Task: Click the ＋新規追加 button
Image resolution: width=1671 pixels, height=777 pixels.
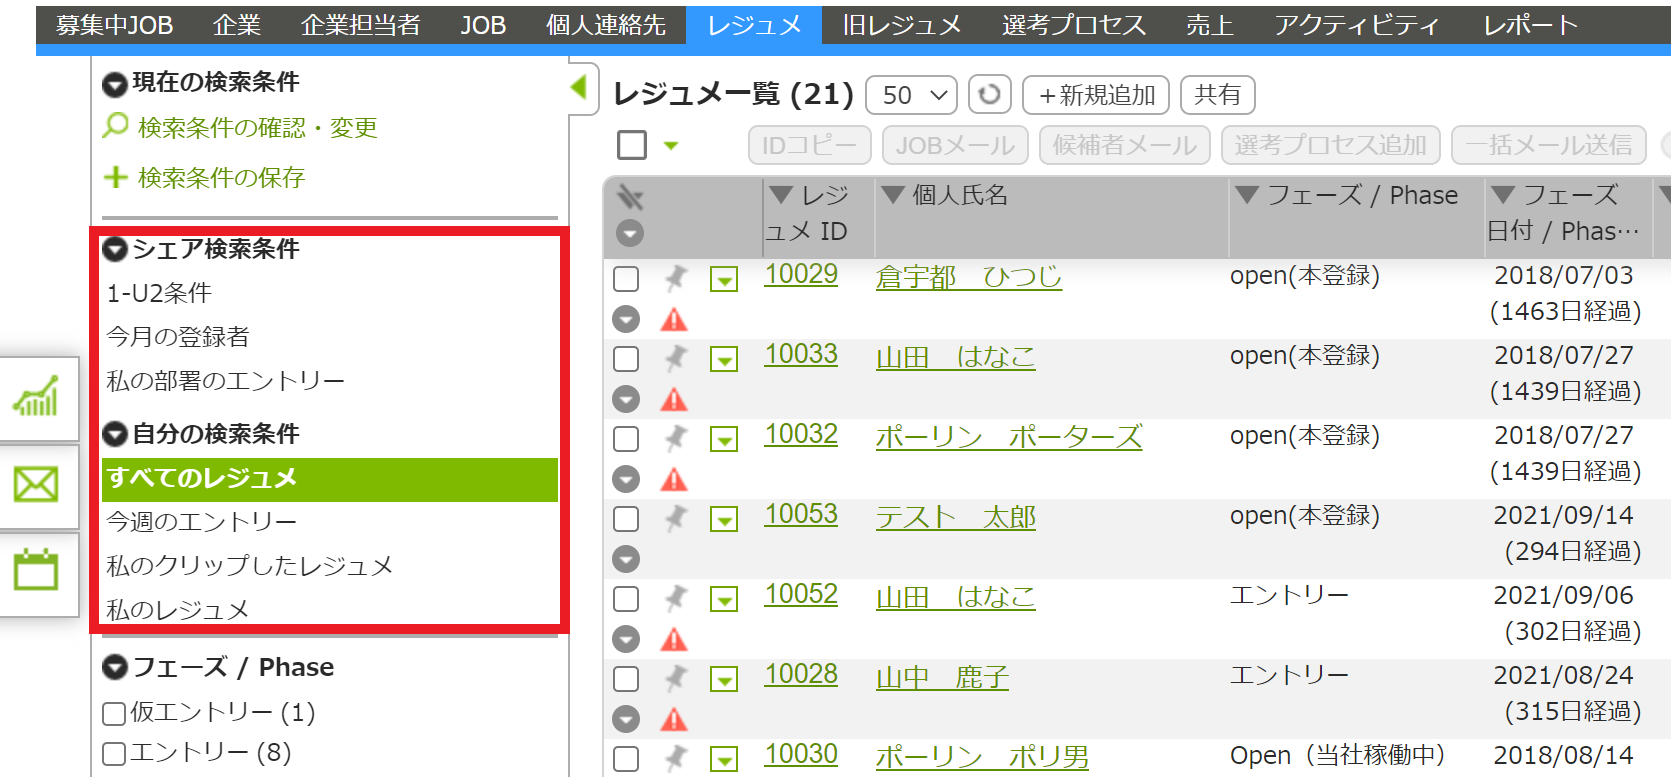Action: coord(1097,95)
